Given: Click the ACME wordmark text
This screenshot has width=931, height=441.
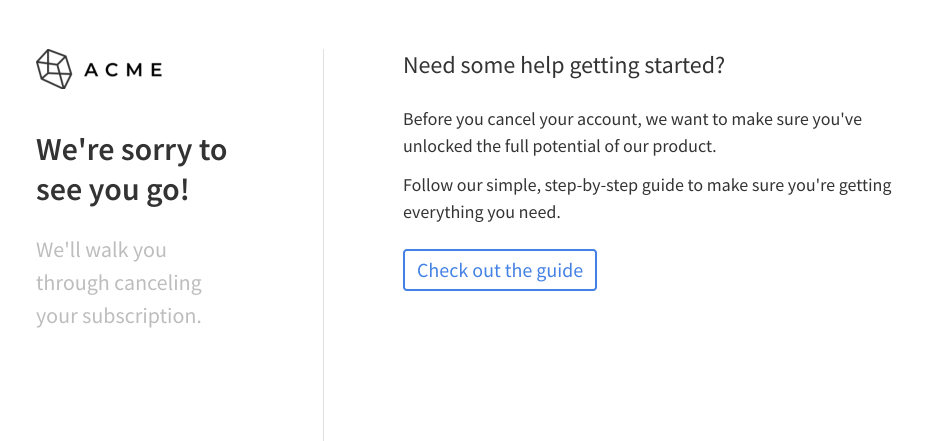Looking at the screenshot, I should (123, 70).
